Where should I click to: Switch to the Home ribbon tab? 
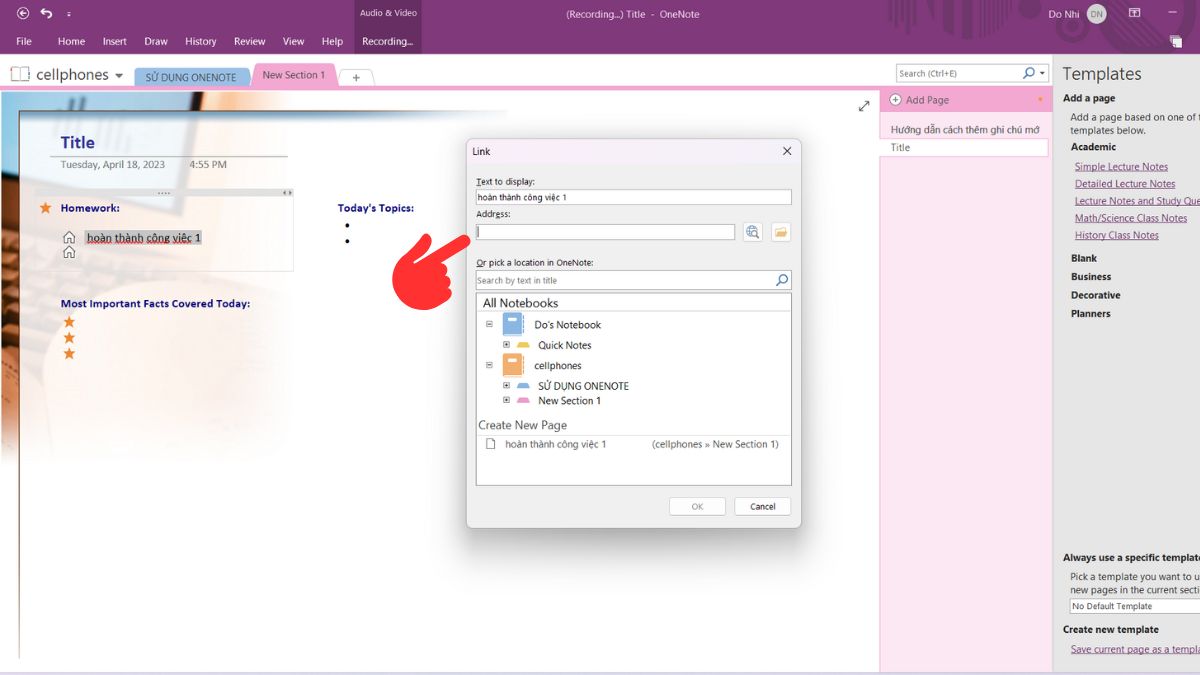coord(71,42)
